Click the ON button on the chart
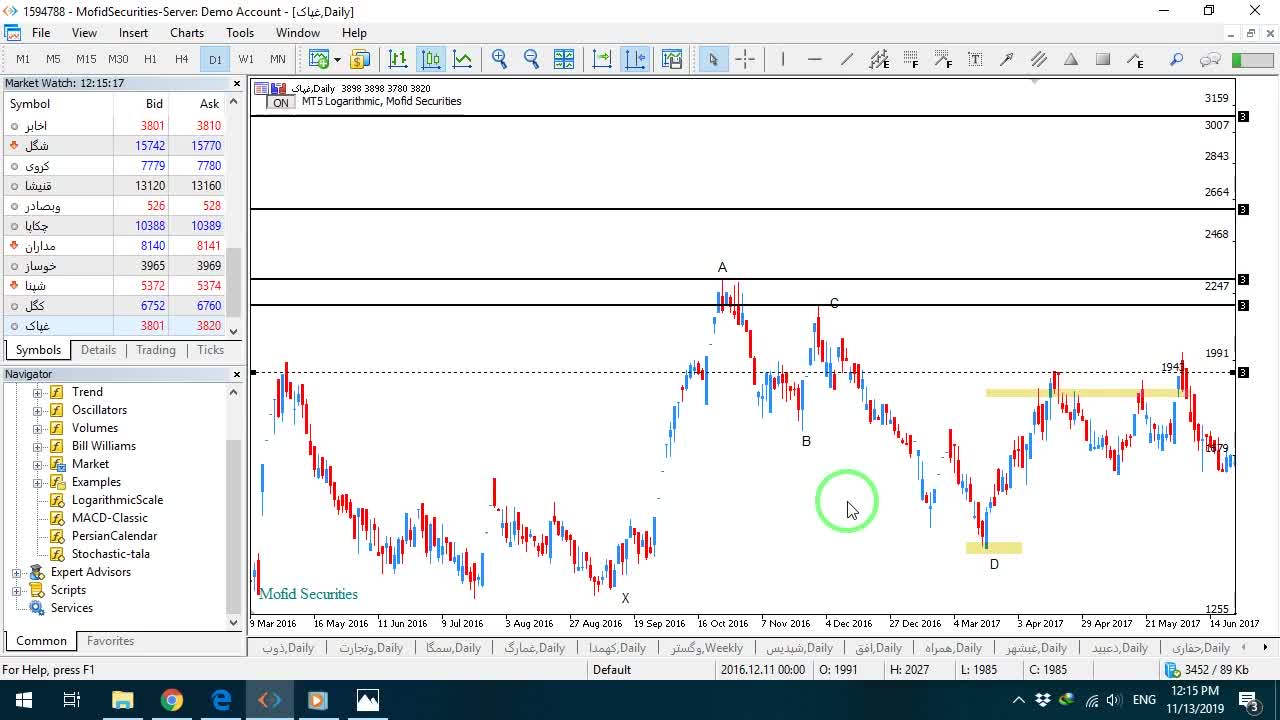The width and height of the screenshot is (1280, 720). click(x=280, y=102)
